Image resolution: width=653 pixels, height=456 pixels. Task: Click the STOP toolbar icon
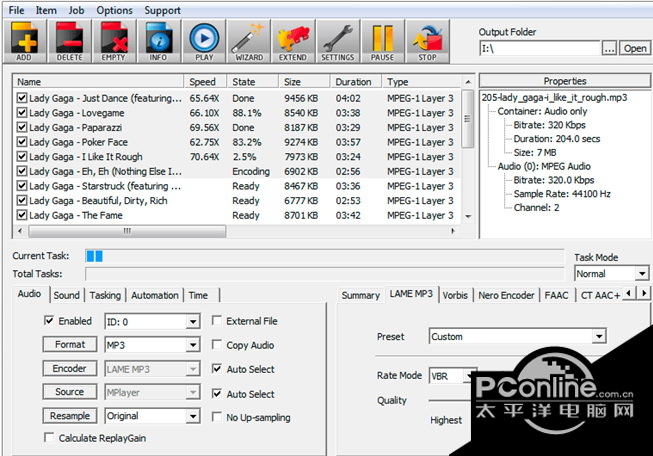click(428, 41)
